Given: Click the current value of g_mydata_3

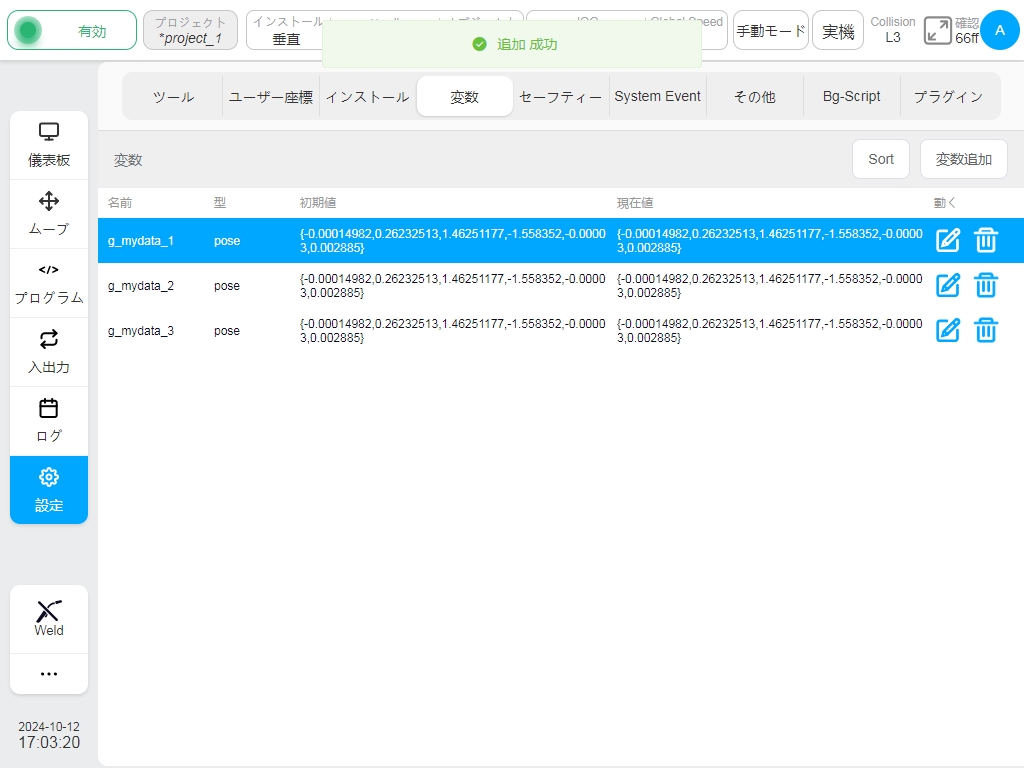Looking at the screenshot, I should 769,331.
